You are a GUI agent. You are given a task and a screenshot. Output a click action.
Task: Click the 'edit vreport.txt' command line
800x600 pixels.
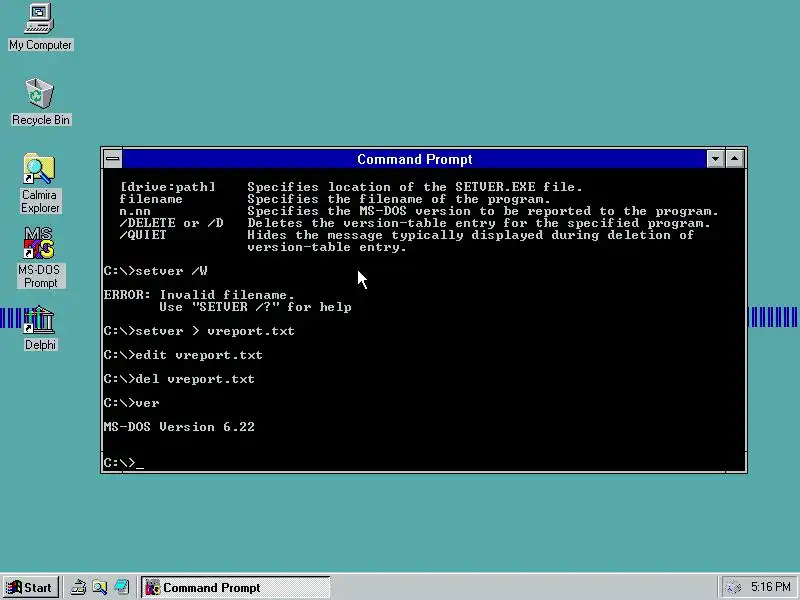point(183,355)
